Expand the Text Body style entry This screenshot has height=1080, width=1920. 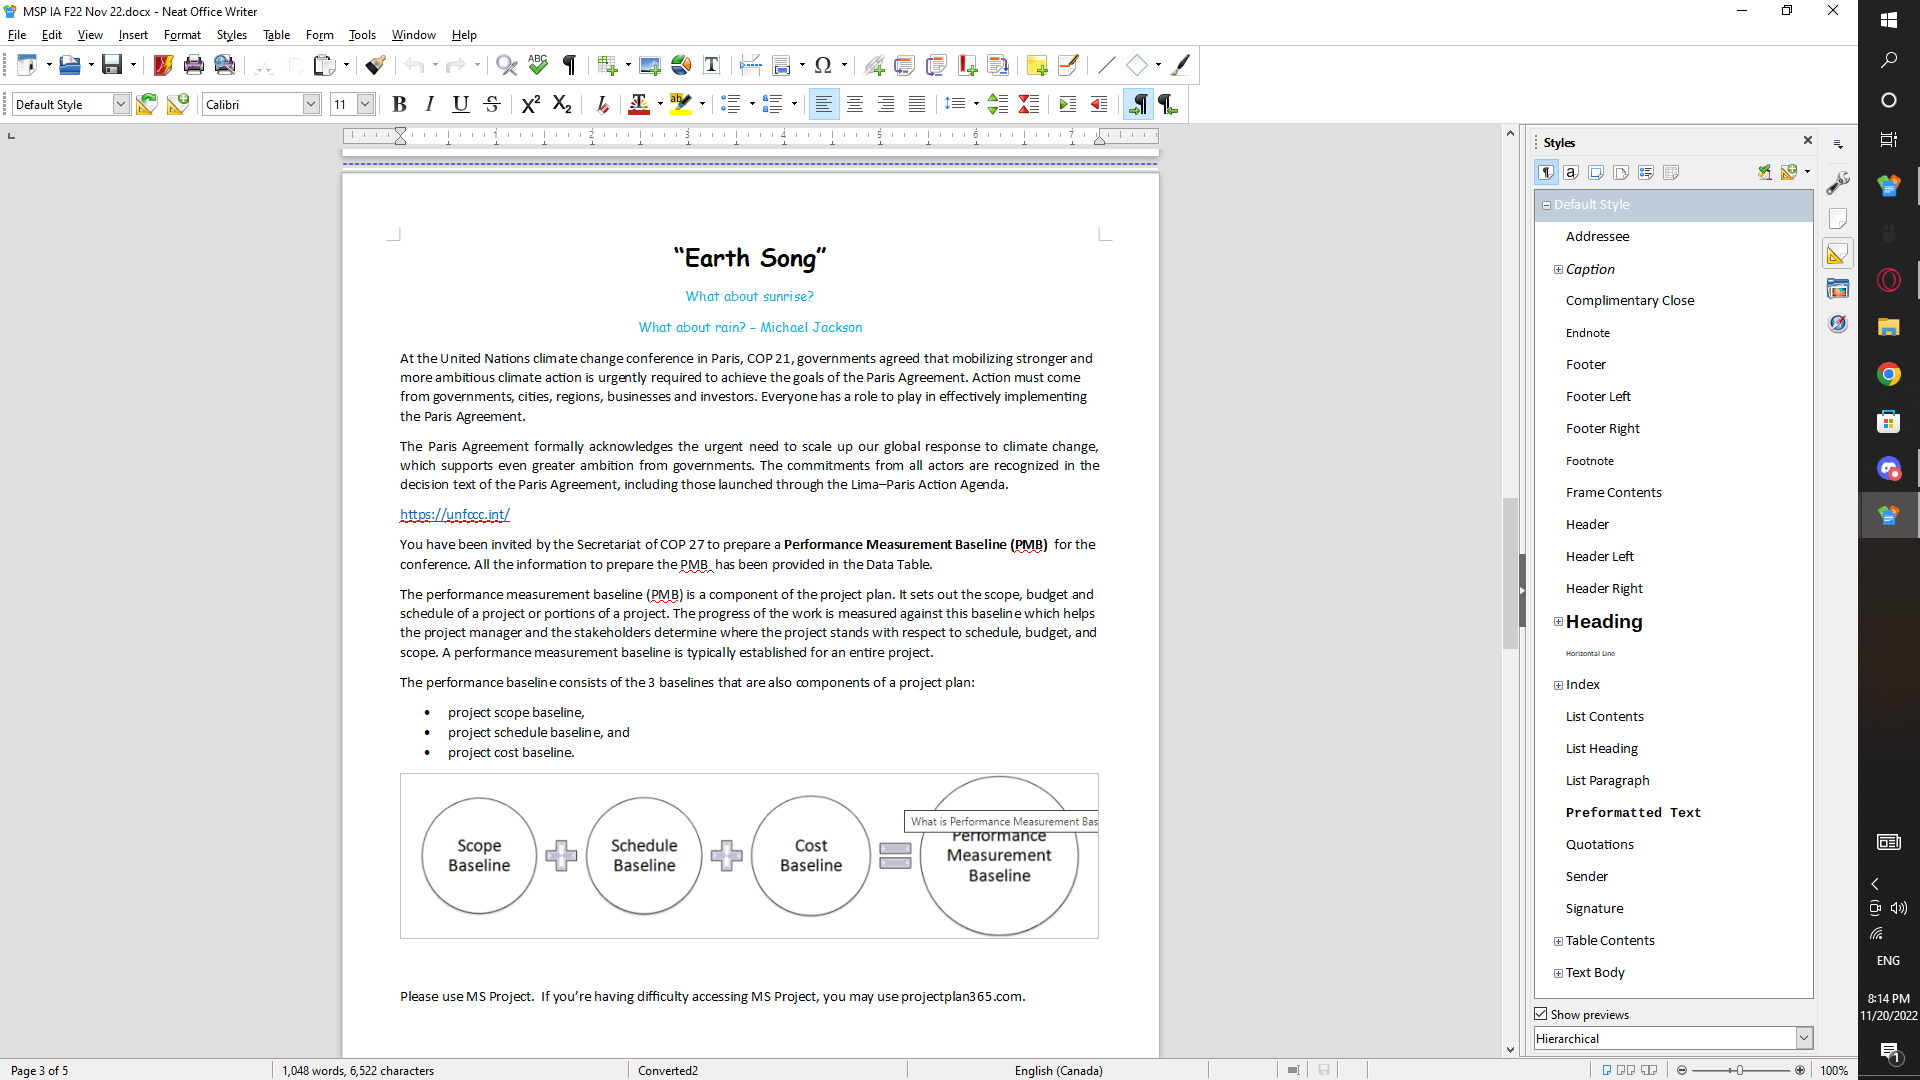tap(1557, 973)
